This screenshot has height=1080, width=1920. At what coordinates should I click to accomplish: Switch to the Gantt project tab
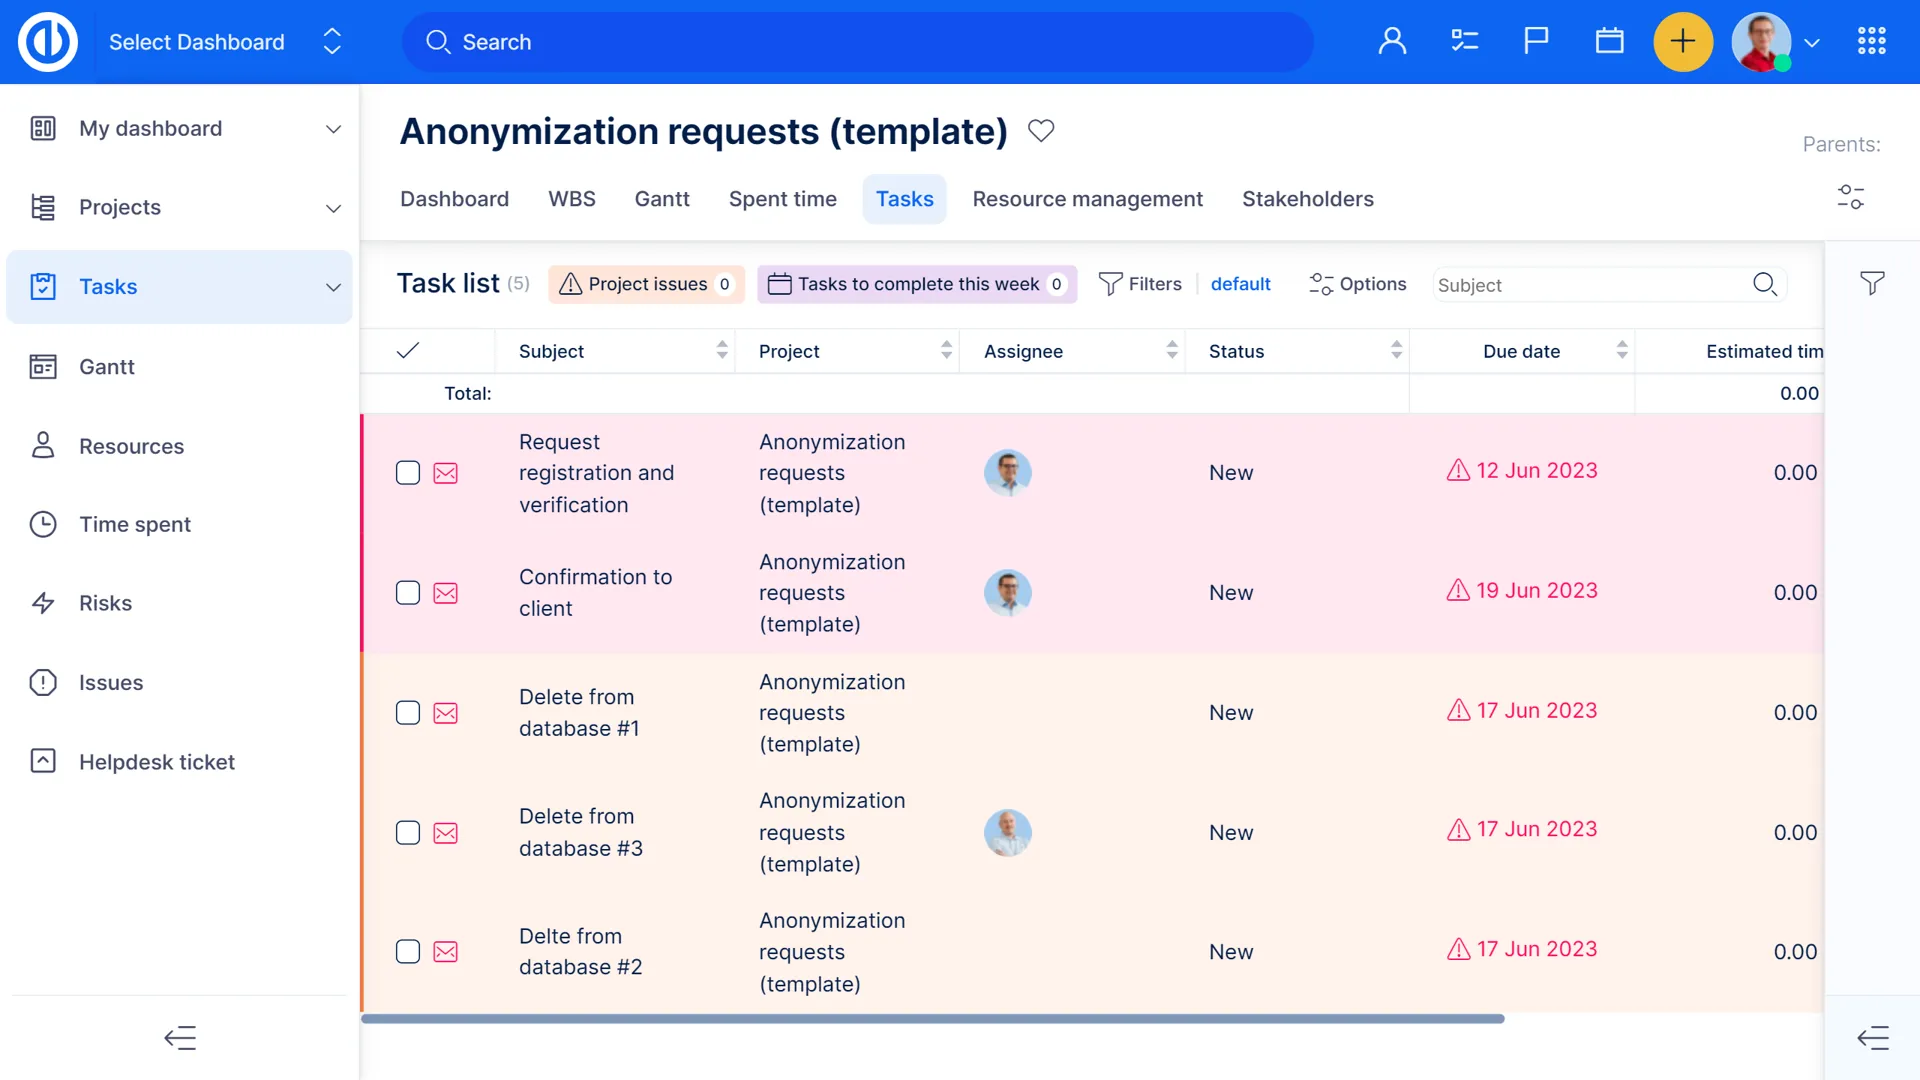(x=662, y=199)
